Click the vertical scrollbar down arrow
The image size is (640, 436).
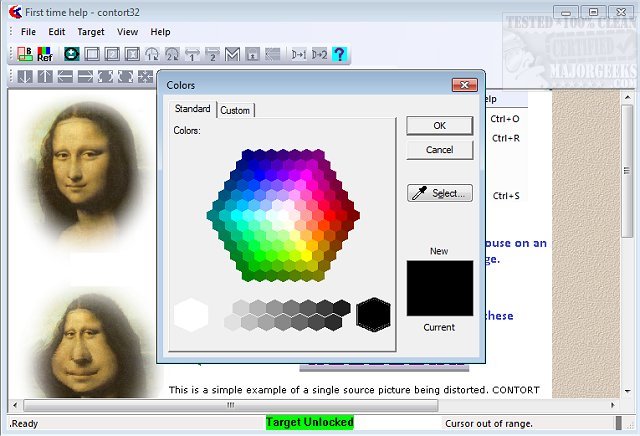pyautogui.click(x=627, y=391)
